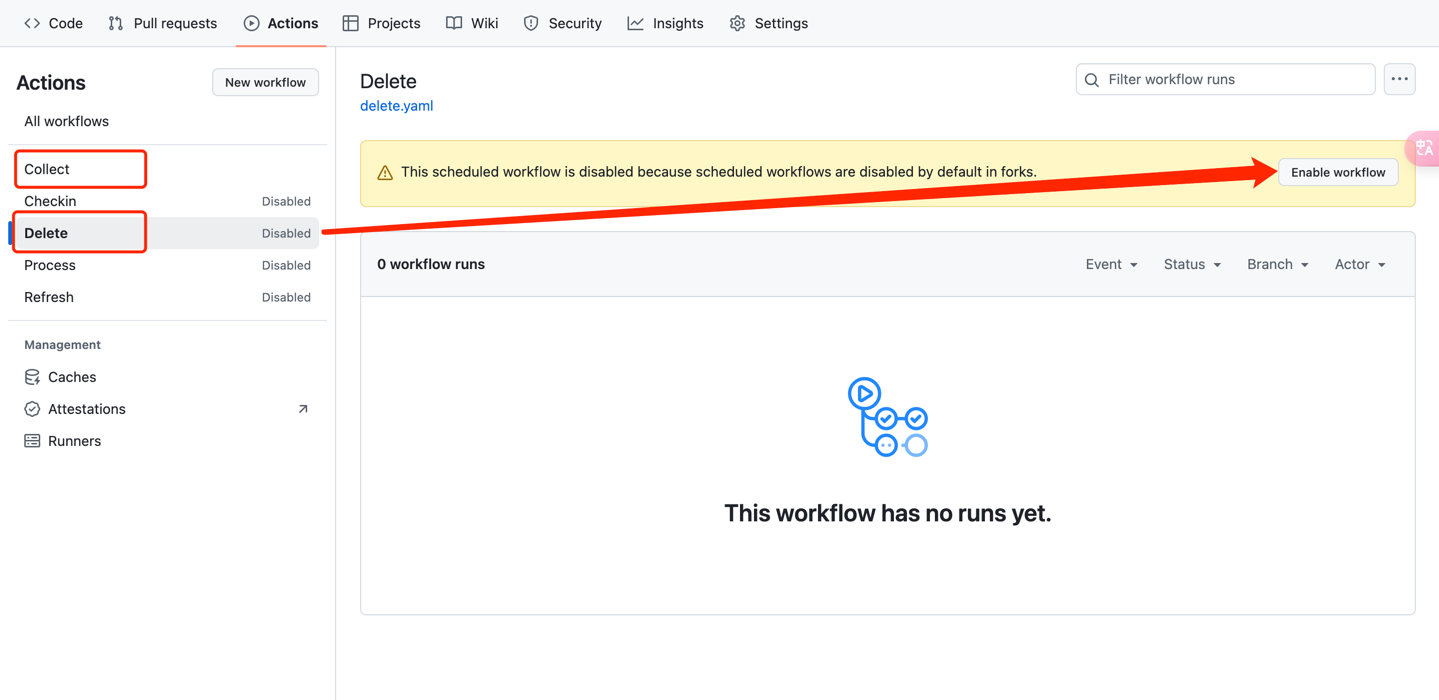Expand the Status filter dropdown
Image resolution: width=1439 pixels, height=700 pixels.
pyautogui.click(x=1192, y=264)
